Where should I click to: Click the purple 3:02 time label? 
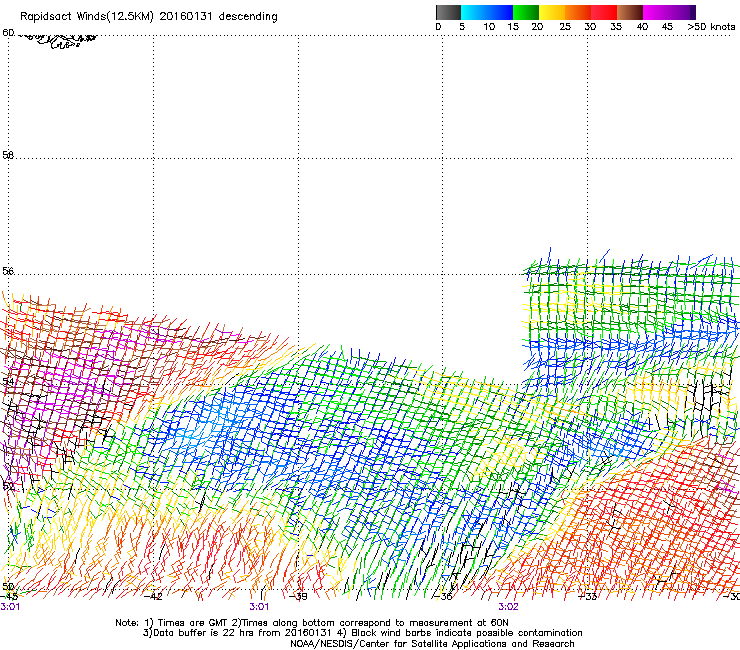508,607
